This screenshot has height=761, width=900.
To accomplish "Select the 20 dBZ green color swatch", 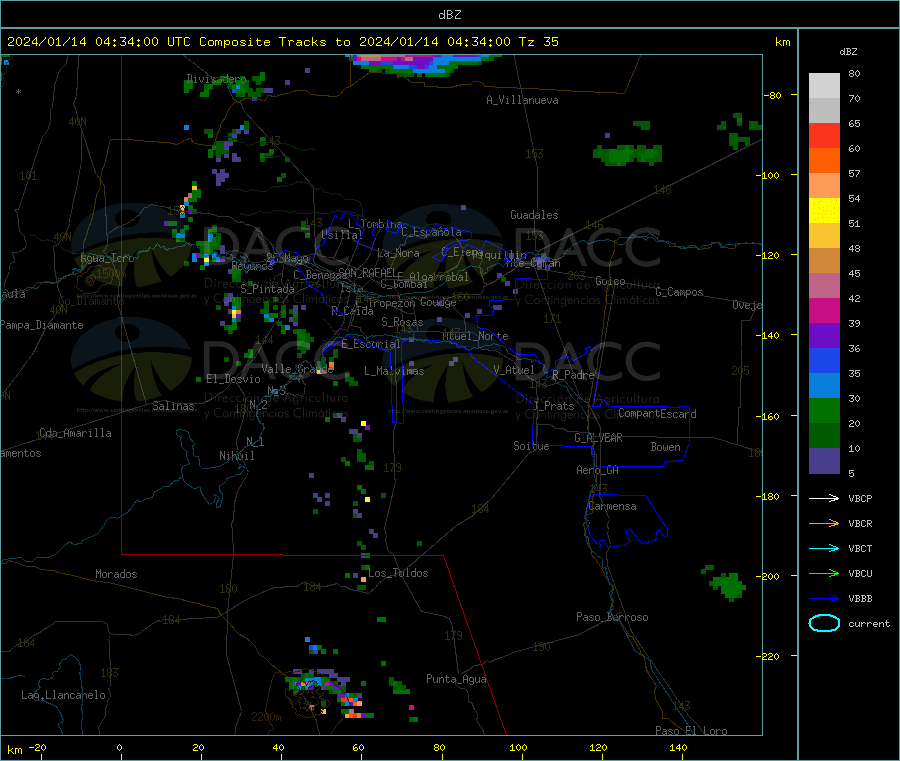I will 824,410.
